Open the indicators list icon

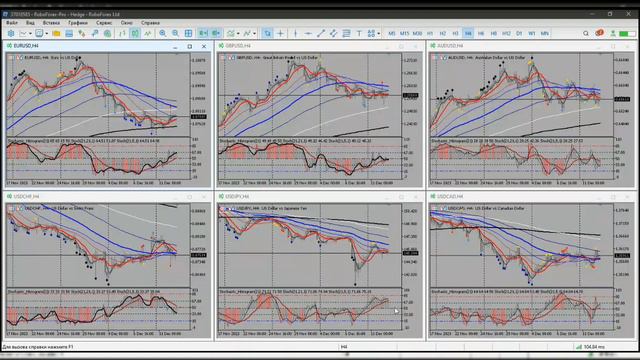click(x=231, y=33)
